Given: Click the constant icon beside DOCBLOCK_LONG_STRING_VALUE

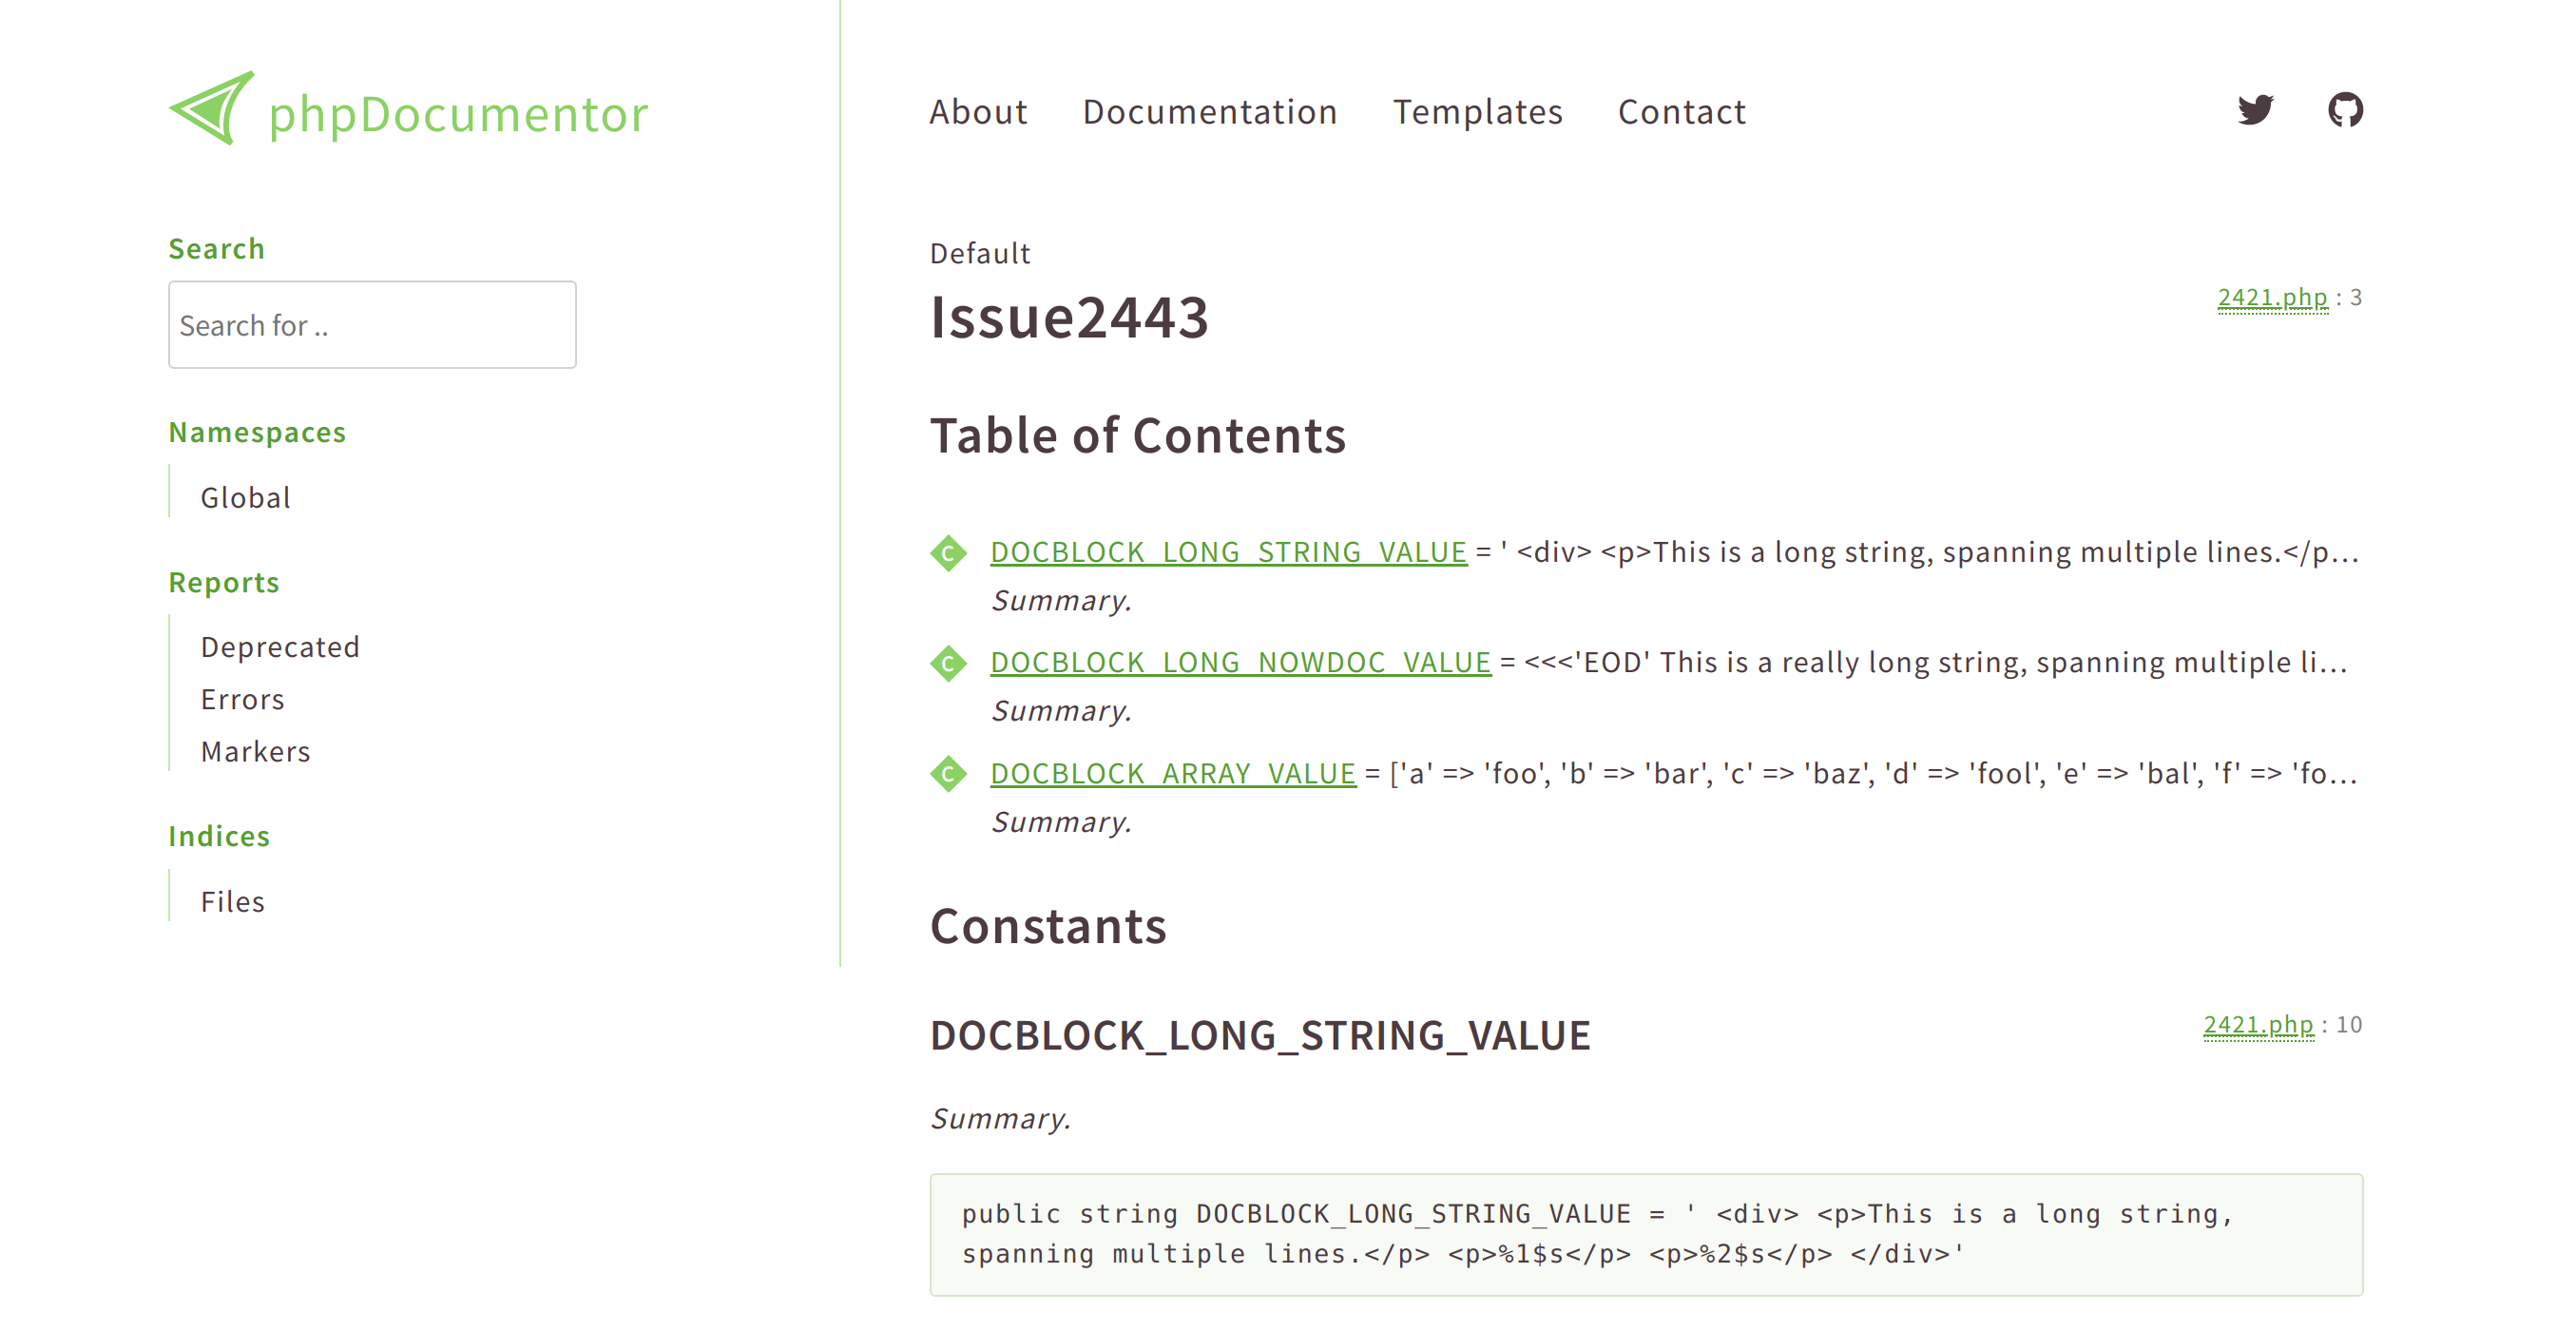Looking at the screenshot, I should 949,551.
